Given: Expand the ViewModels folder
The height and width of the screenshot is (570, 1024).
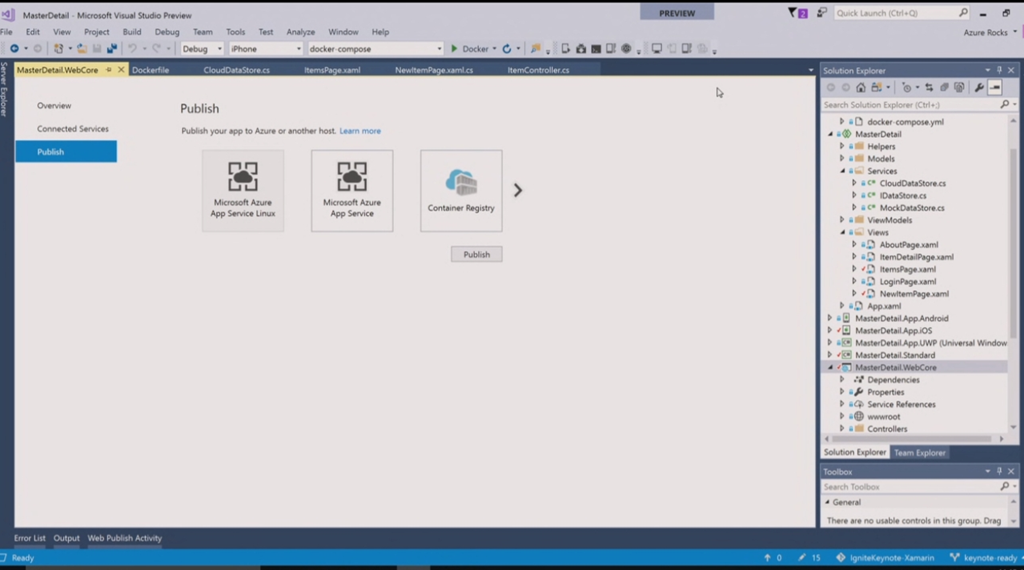Looking at the screenshot, I should click(x=842, y=220).
